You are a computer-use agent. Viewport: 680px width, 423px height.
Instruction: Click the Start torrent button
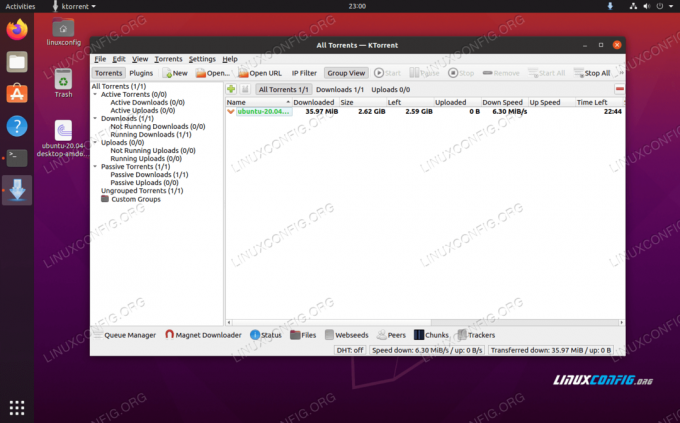click(387, 73)
